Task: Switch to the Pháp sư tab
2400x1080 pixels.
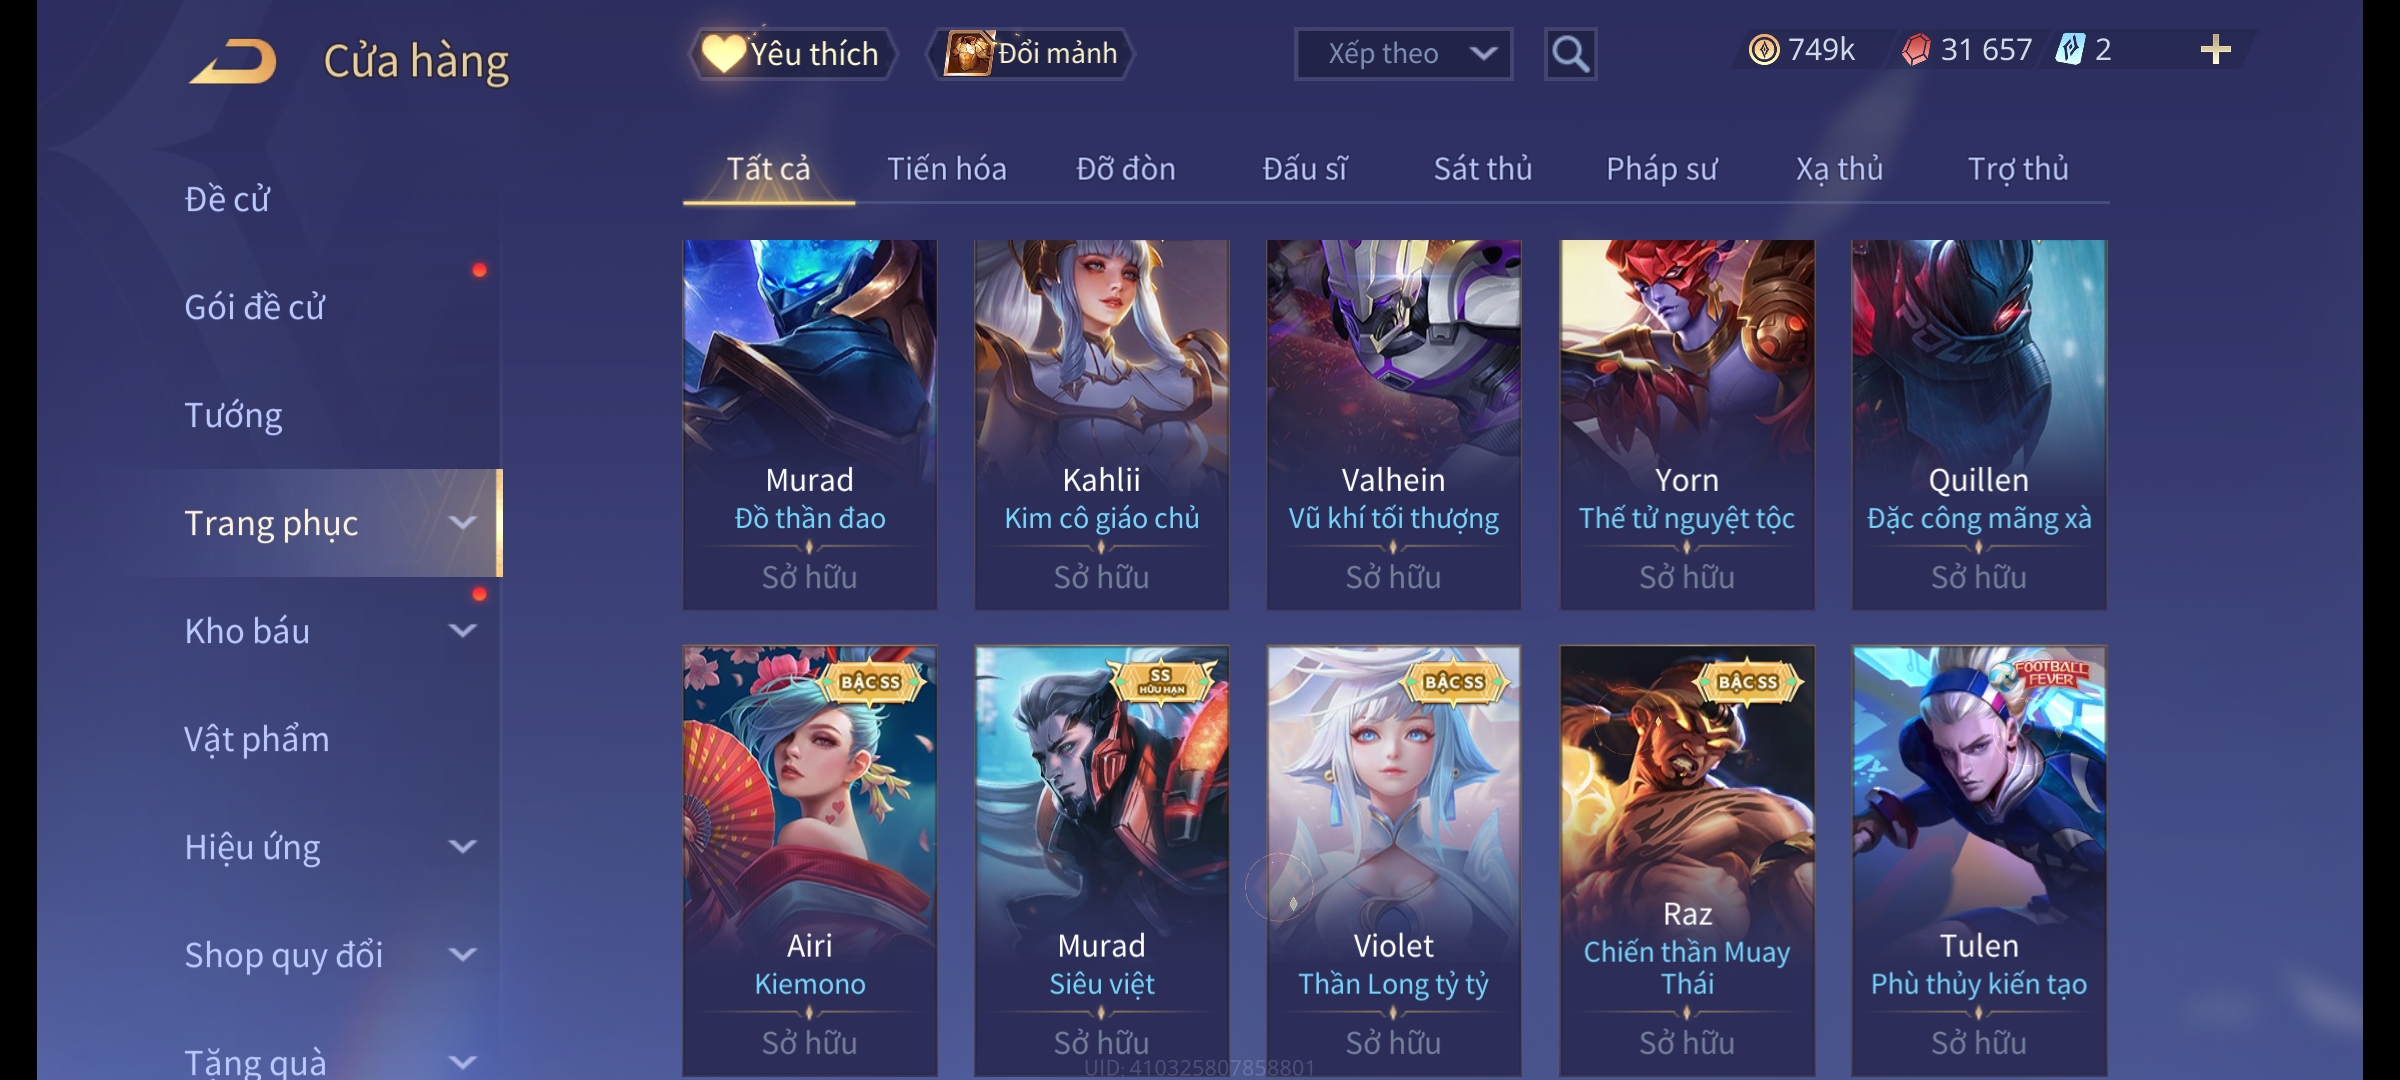Action: click(x=1662, y=169)
